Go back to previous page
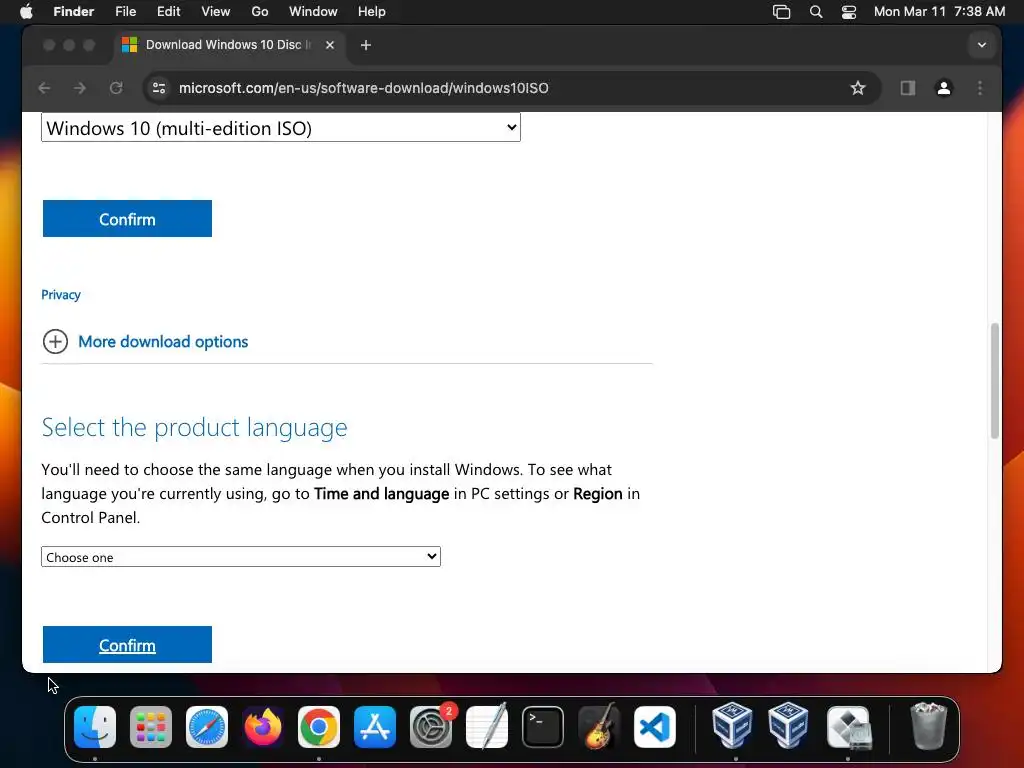The height and width of the screenshot is (768, 1024). [x=44, y=88]
